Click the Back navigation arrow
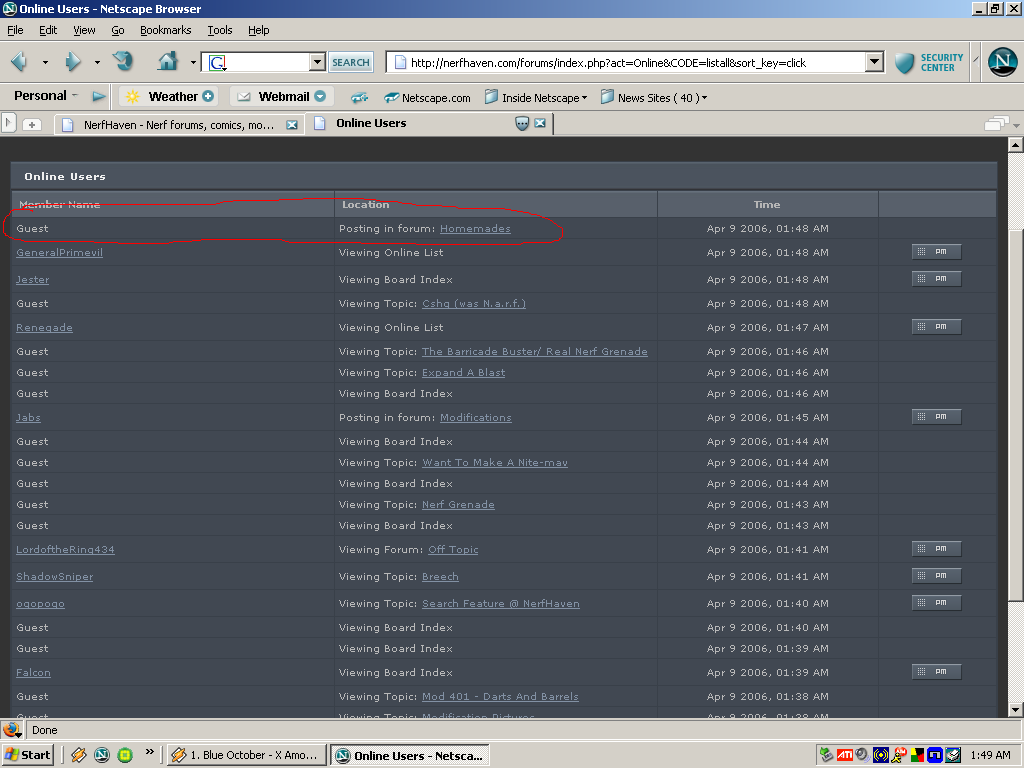This screenshot has height=768, width=1024. coord(19,62)
